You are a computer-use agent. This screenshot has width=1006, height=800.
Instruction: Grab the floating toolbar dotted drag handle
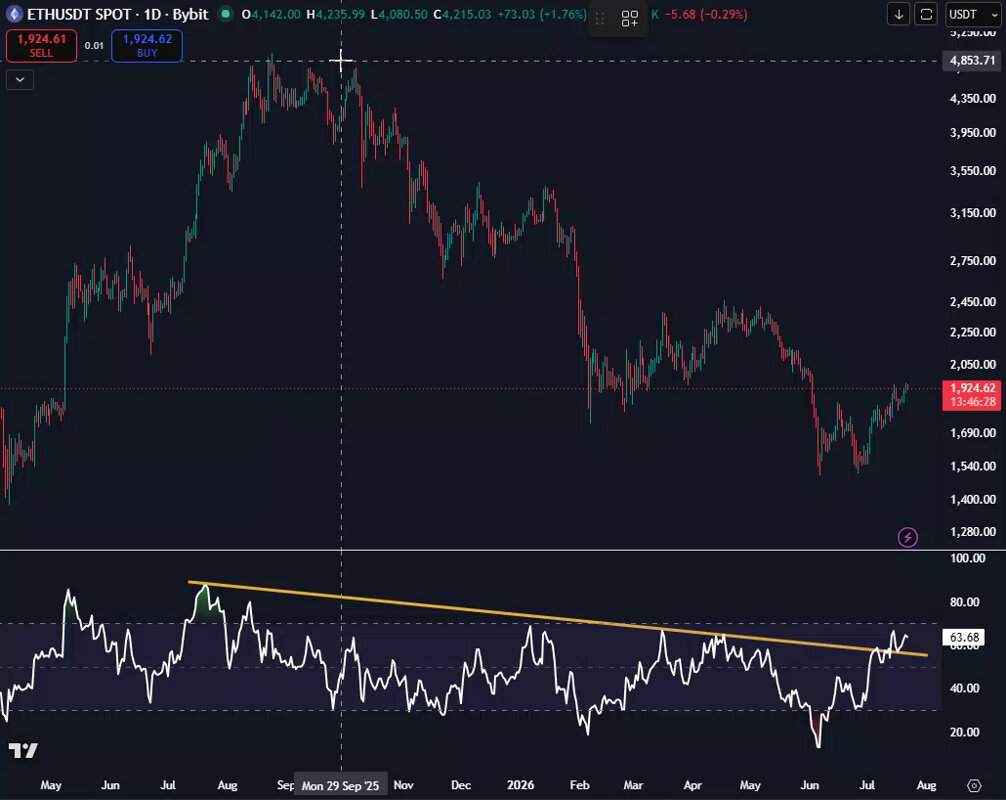600,19
